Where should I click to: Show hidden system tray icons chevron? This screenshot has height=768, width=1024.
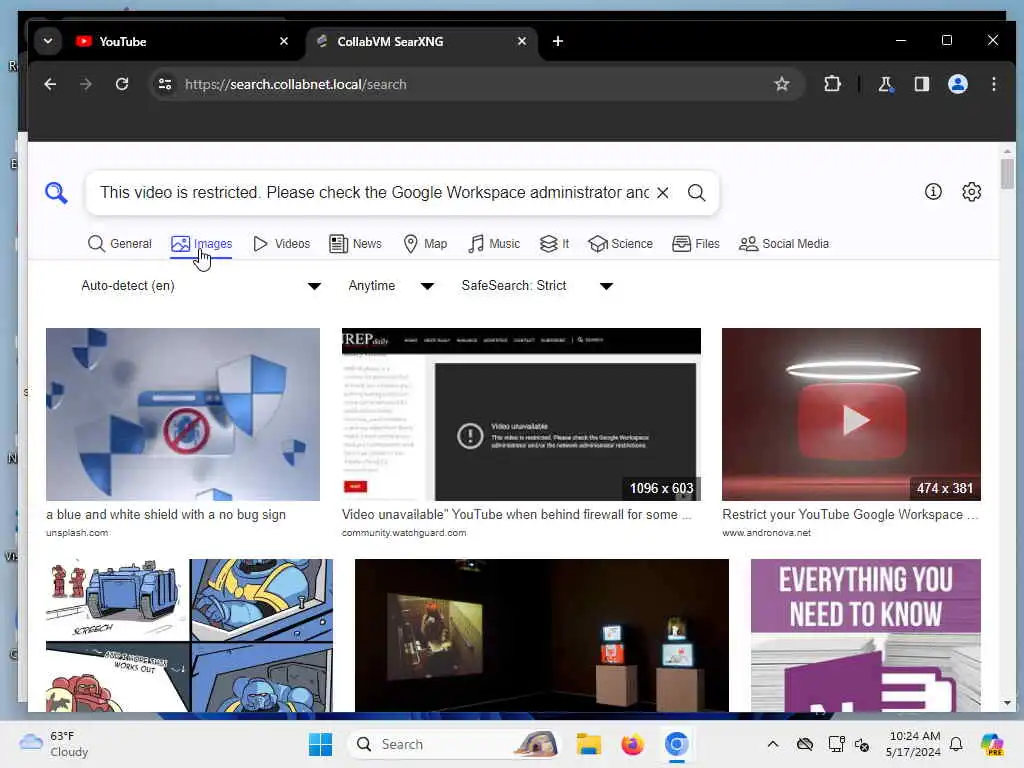point(773,744)
